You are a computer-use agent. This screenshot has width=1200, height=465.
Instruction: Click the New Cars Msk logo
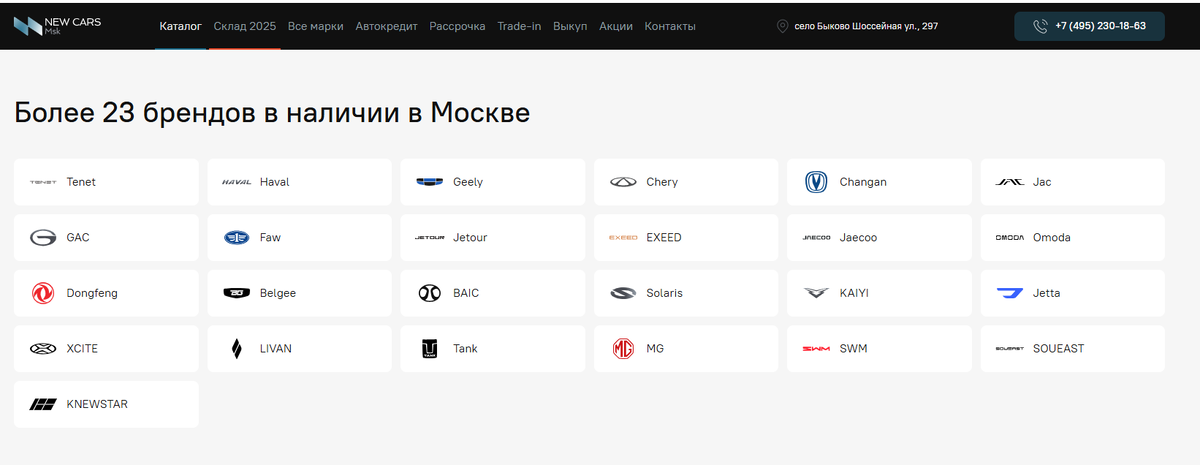tap(58, 25)
